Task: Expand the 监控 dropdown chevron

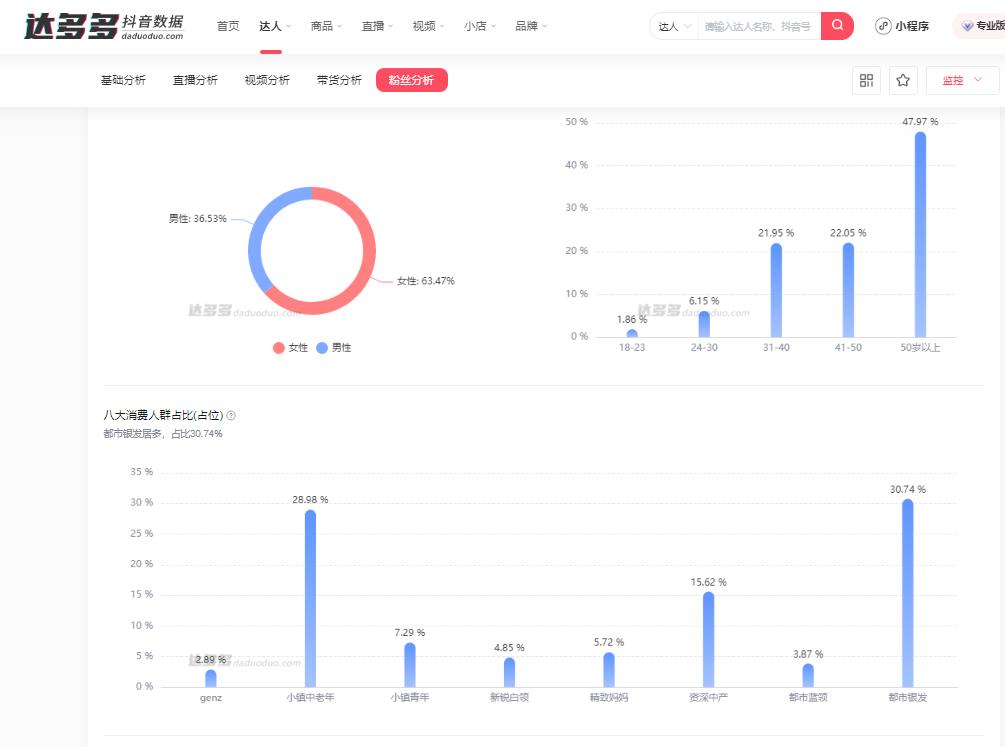Action: (975, 80)
